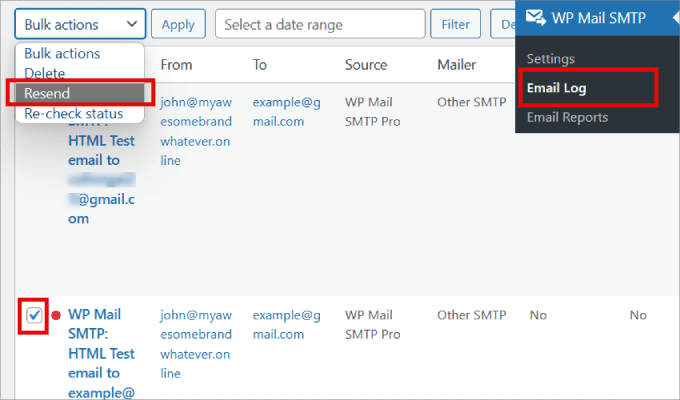The image size is (680, 400).
Task: Click the Source column header
Action: click(365, 65)
